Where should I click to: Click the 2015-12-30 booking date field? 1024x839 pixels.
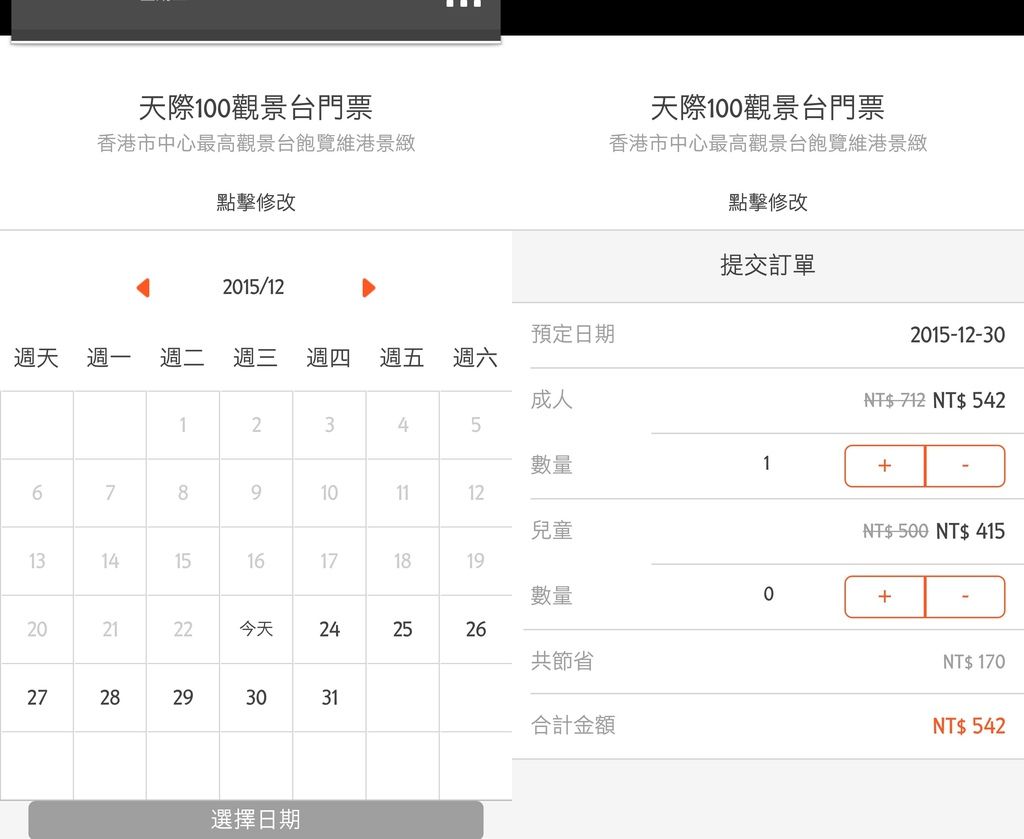pos(768,335)
